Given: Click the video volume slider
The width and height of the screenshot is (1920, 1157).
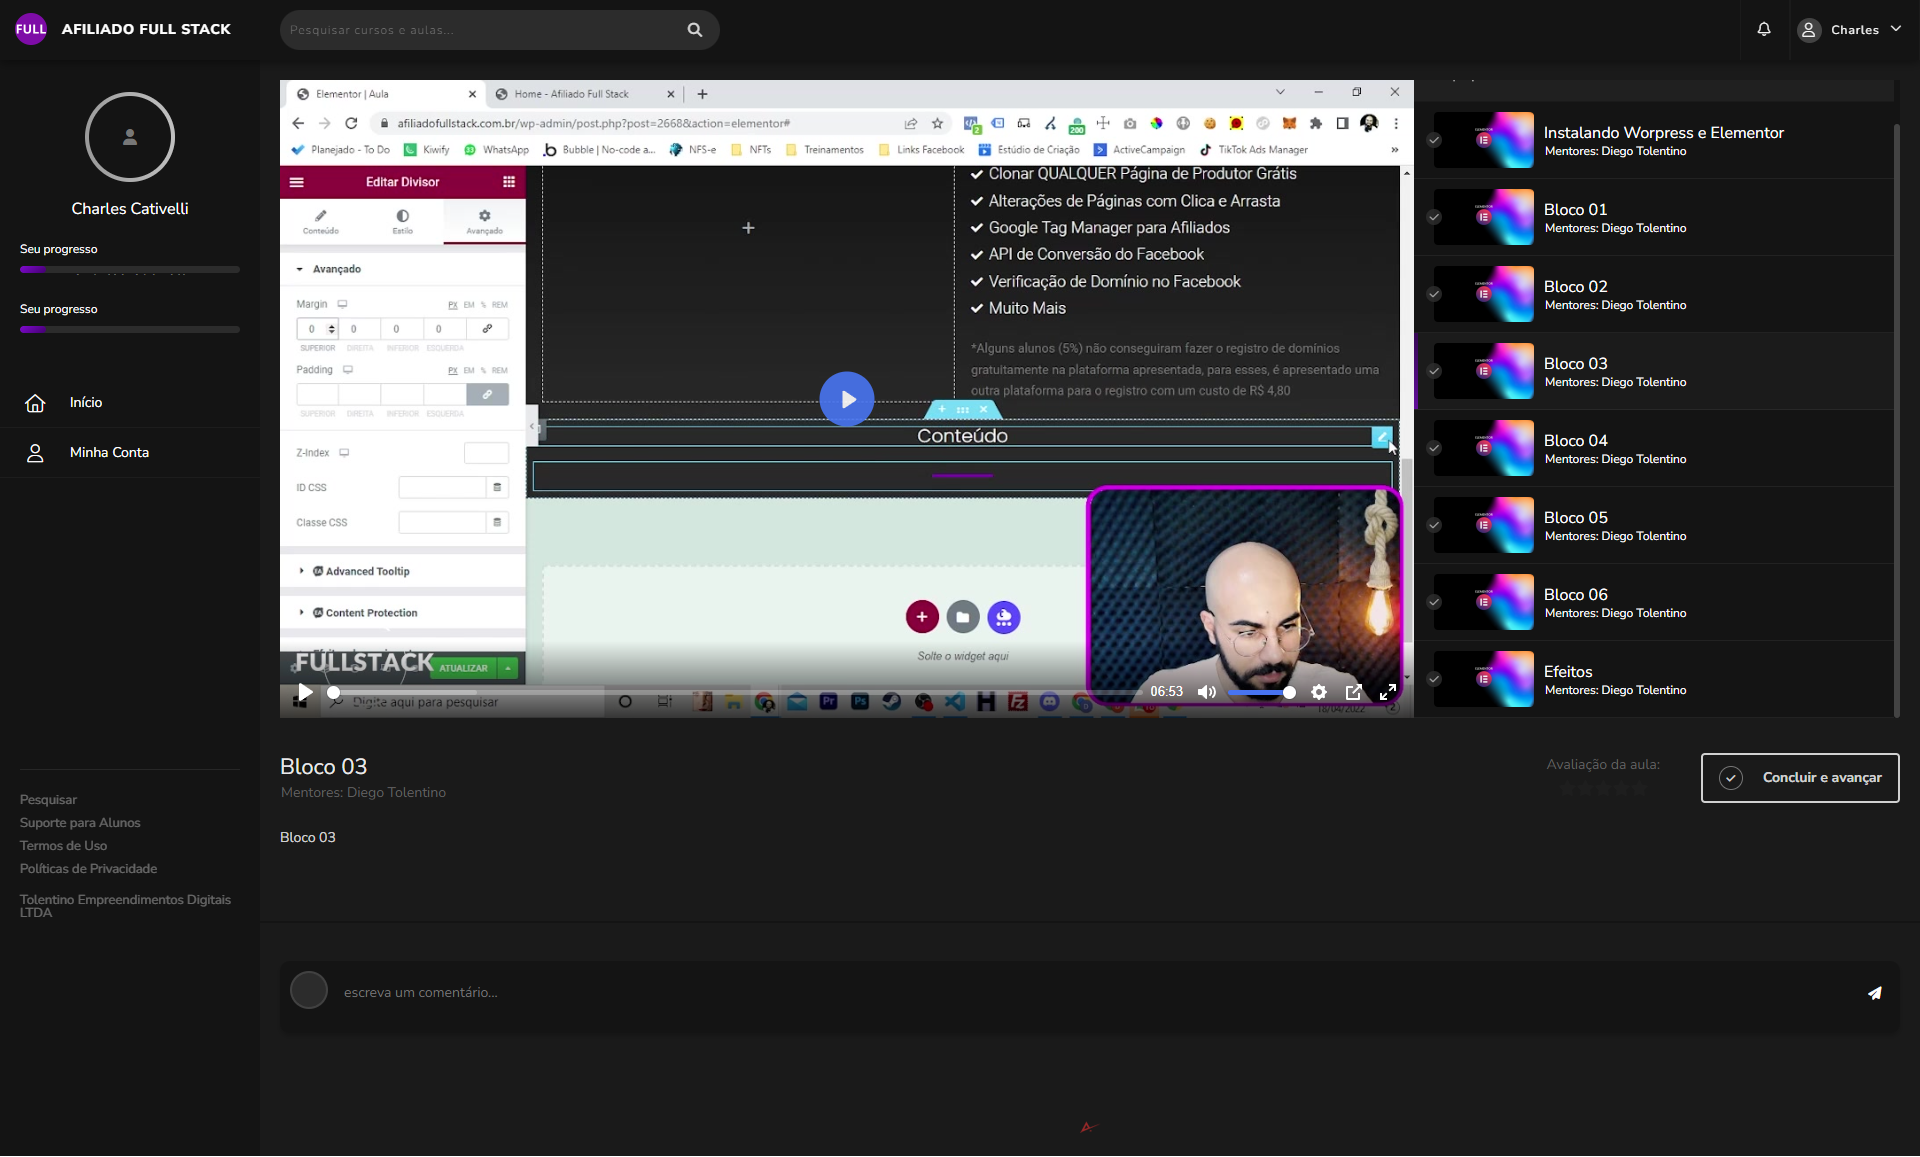Looking at the screenshot, I should pyautogui.click(x=1260, y=692).
